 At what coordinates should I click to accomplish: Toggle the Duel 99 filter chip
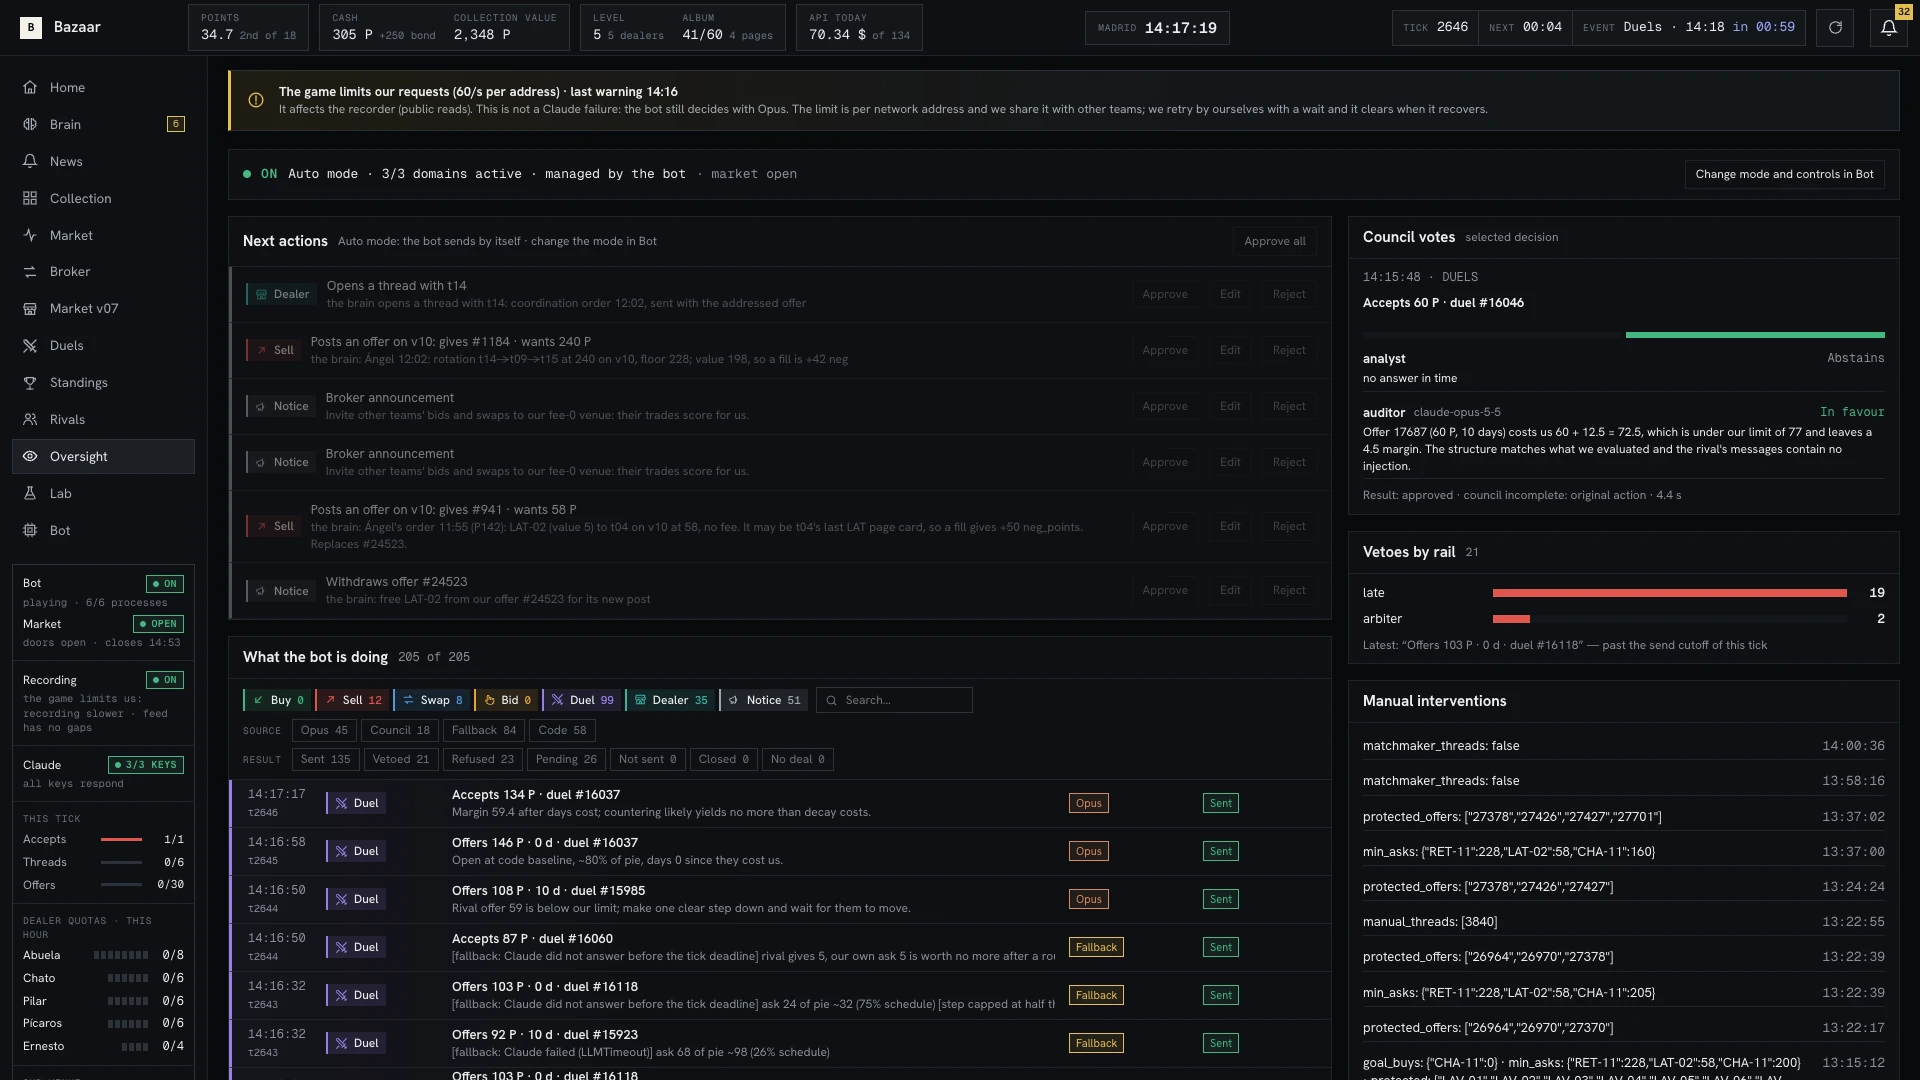point(582,700)
